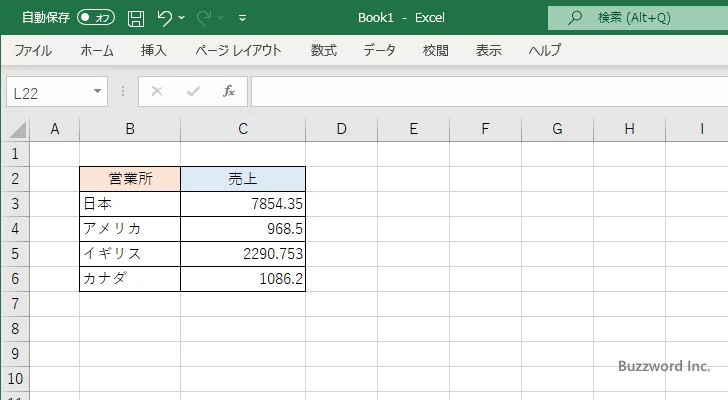The width and height of the screenshot is (728, 400).
Task: Click the formula bar Cancel X icon
Action: point(157,91)
